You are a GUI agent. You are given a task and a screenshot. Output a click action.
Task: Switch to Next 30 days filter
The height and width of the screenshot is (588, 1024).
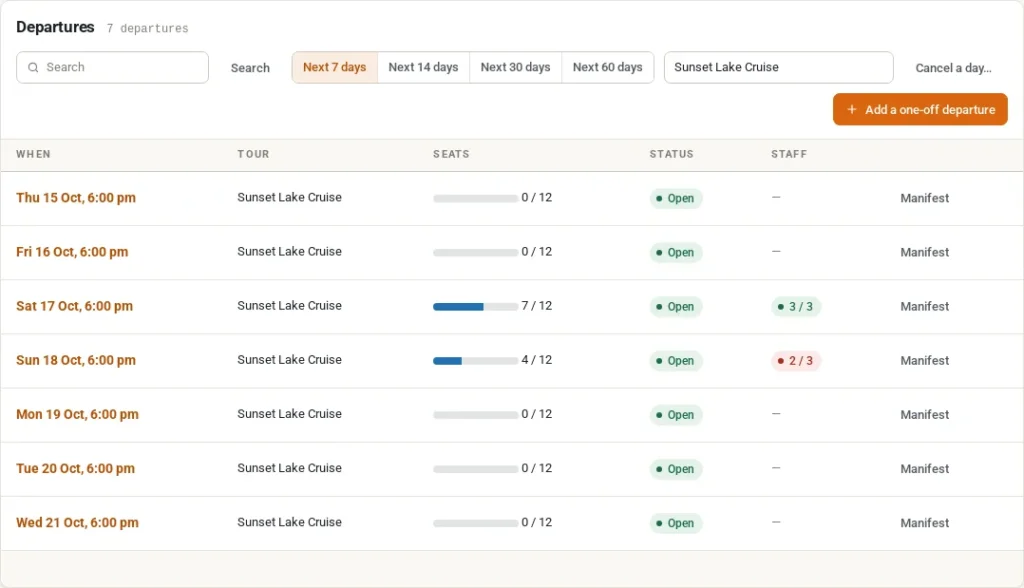[x=515, y=67]
